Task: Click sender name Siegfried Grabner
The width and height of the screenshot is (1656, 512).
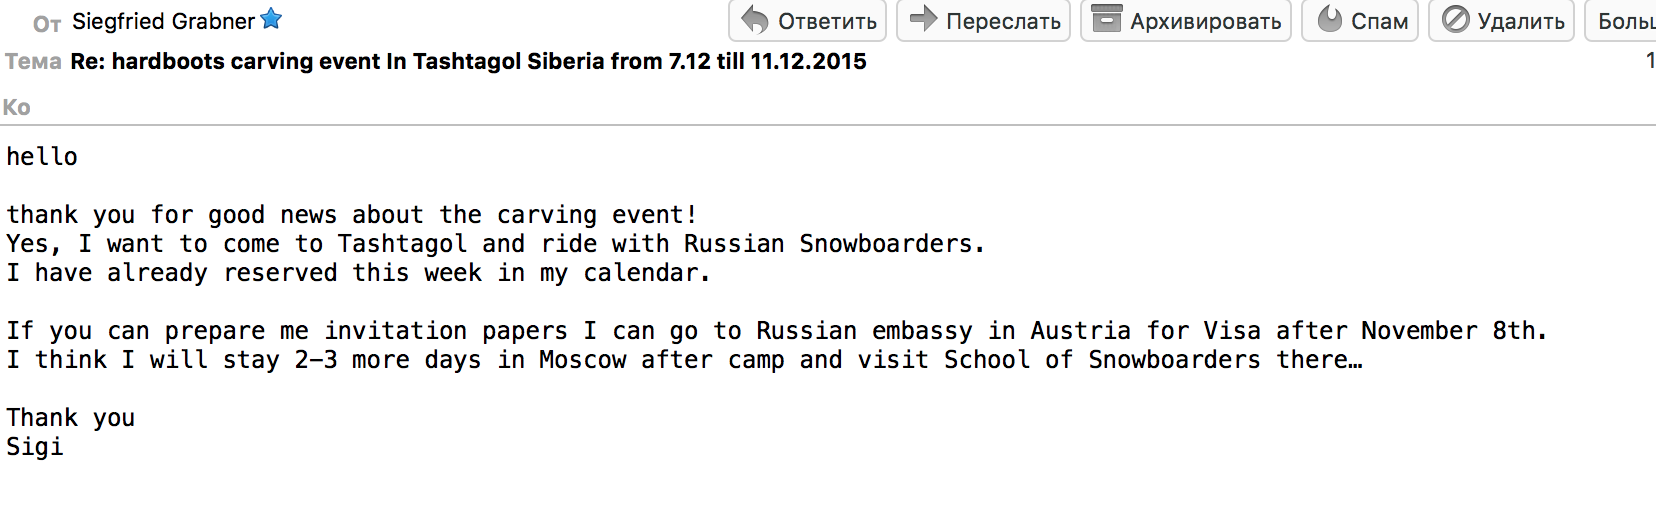Action: [x=163, y=21]
